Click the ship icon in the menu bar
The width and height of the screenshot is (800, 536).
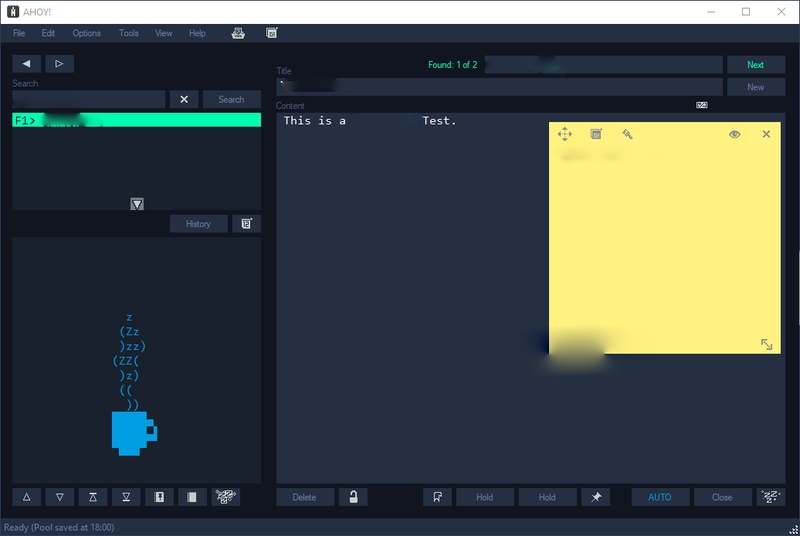pyautogui.click(x=238, y=33)
